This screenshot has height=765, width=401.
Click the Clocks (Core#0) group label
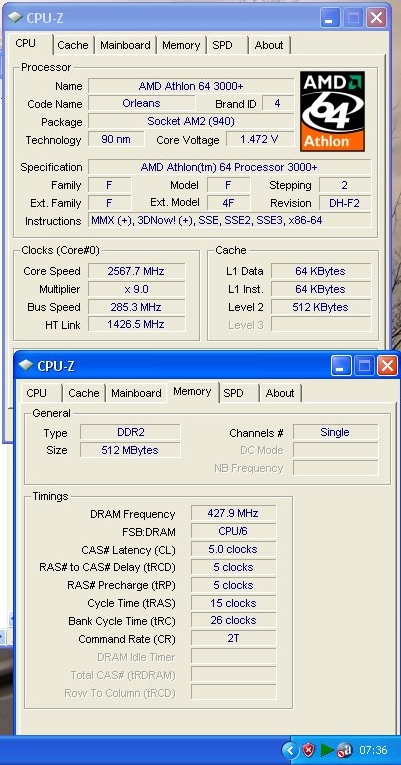pyautogui.click(x=60, y=250)
